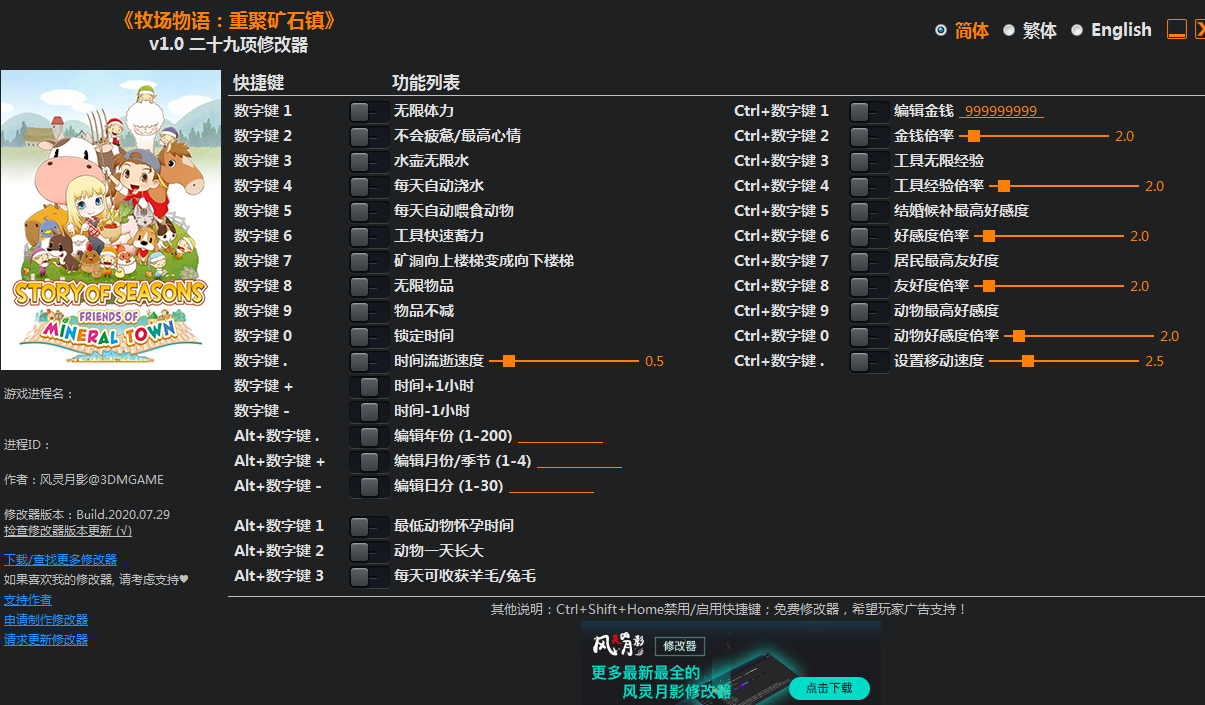Select the 繁体 language radio button

(x=1009, y=30)
